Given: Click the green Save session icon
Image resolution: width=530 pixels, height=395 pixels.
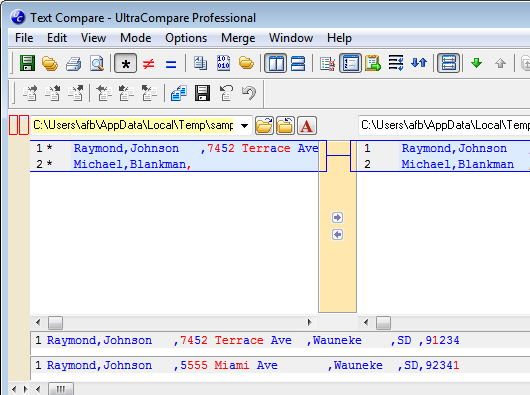Looking at the screenshot, I should click(27, 63).
